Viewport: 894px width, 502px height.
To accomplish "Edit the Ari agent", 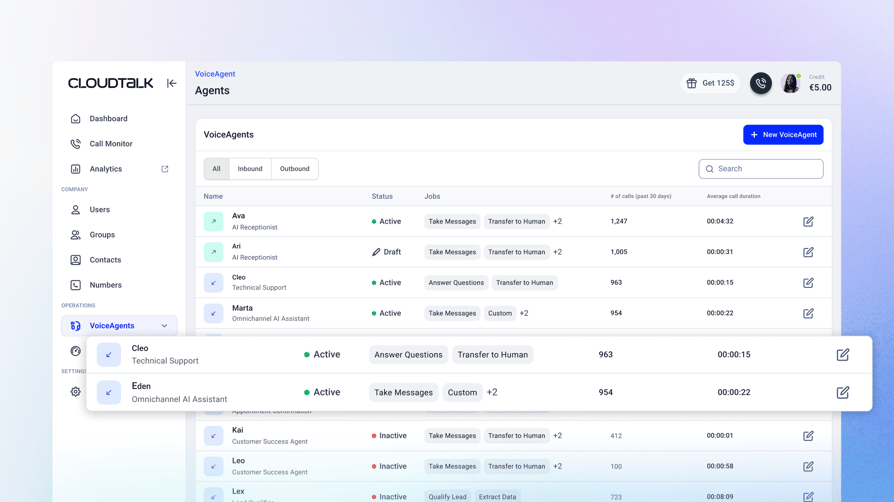I will click(808, 252).
